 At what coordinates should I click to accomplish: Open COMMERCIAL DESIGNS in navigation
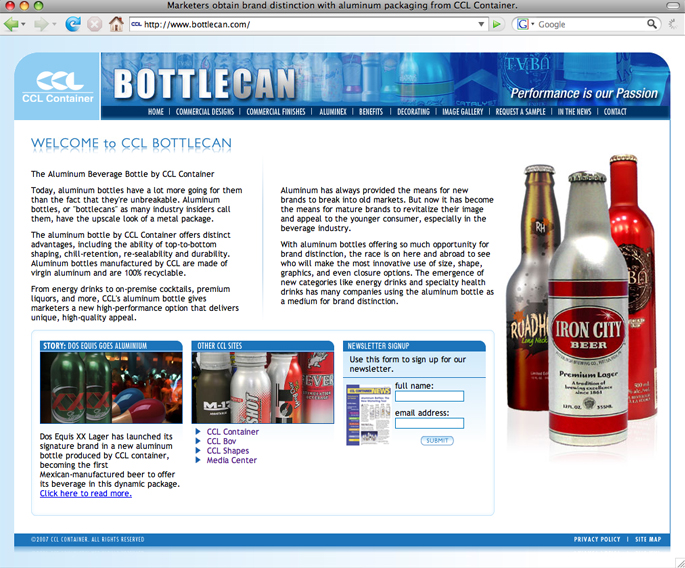coord(204,112)
